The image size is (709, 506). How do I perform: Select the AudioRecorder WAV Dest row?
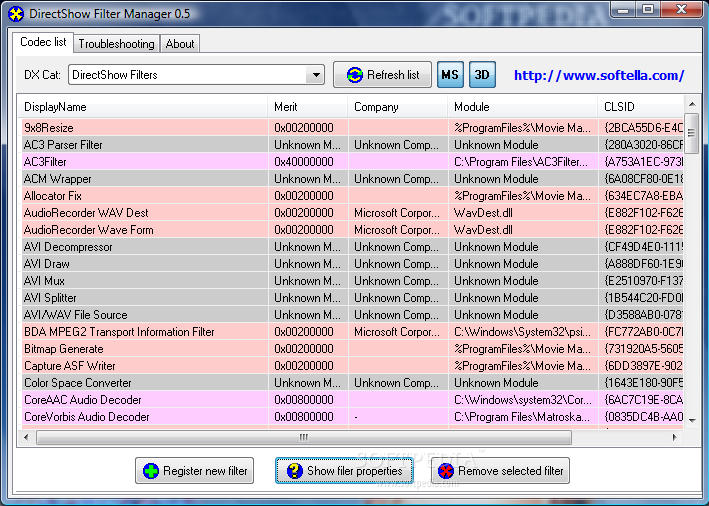click(x=352, y=213)
